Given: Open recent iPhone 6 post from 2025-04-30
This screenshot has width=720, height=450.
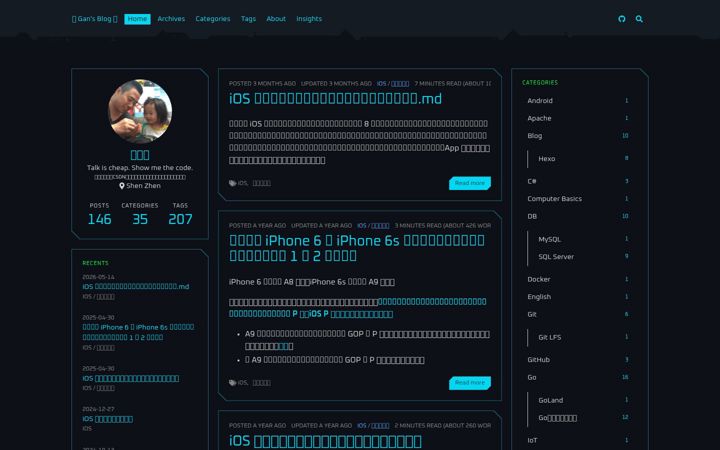Looking at the screenshot, I should [x=138, y=332].
